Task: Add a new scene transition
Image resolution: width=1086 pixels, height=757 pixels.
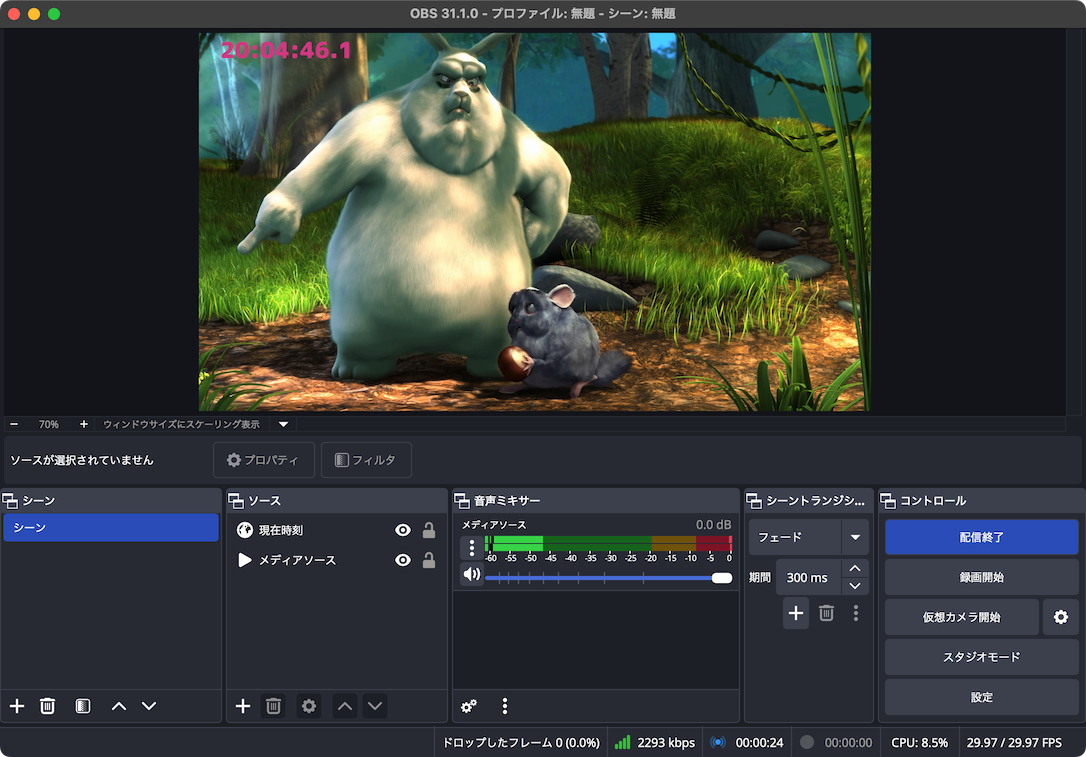Action: click(796, 613)
